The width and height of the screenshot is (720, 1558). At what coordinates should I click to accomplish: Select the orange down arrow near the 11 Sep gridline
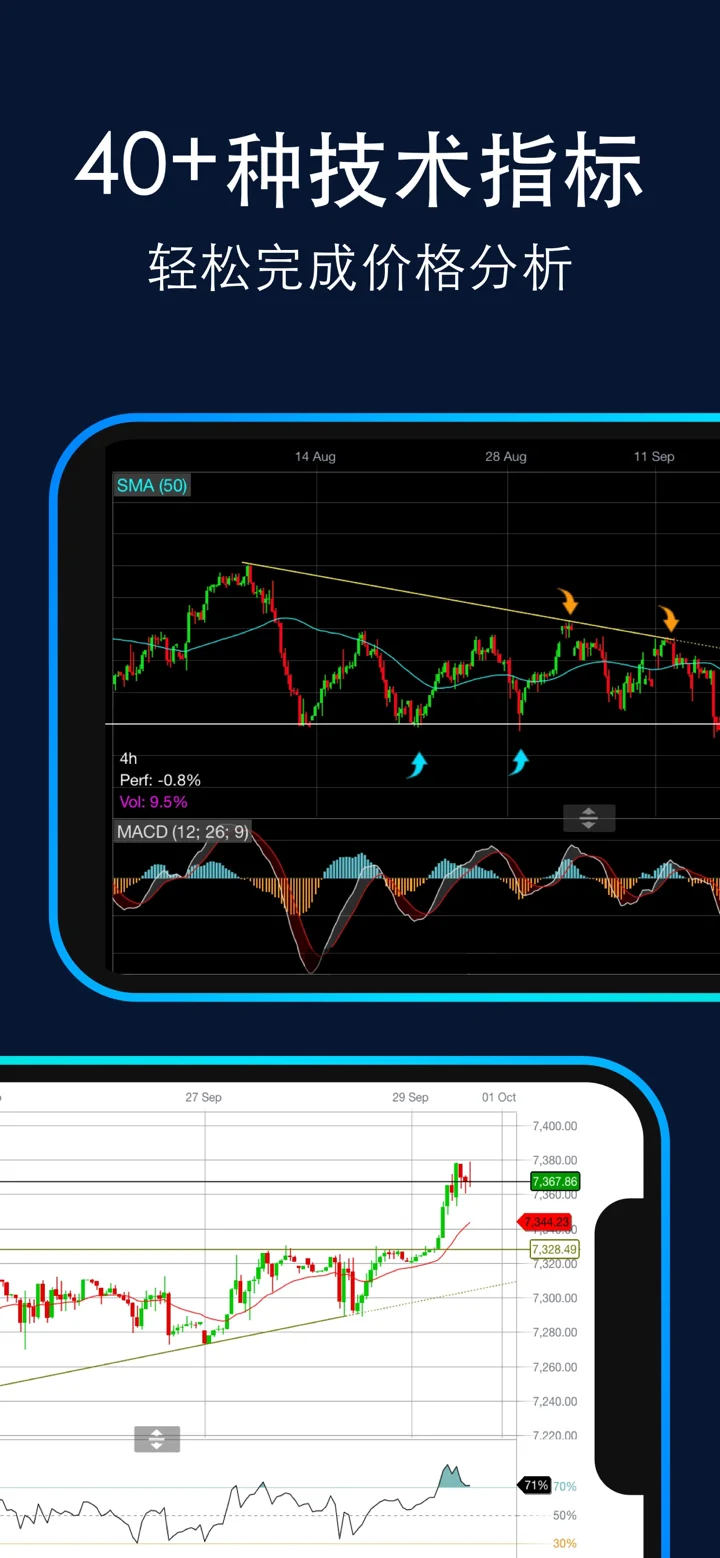coord(667,617)
